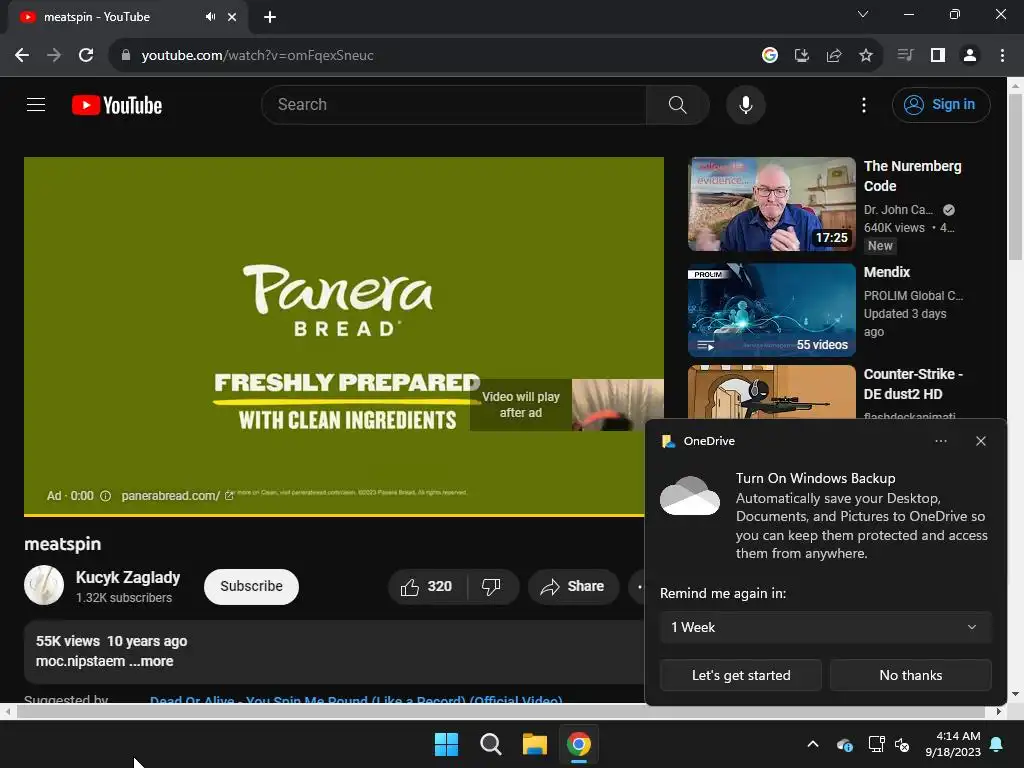This screenshot has width=1024, height=768.
Task: Expand the '1 Week' reminder dropdown
Action: pyautogui.click(x=825, y=627)
